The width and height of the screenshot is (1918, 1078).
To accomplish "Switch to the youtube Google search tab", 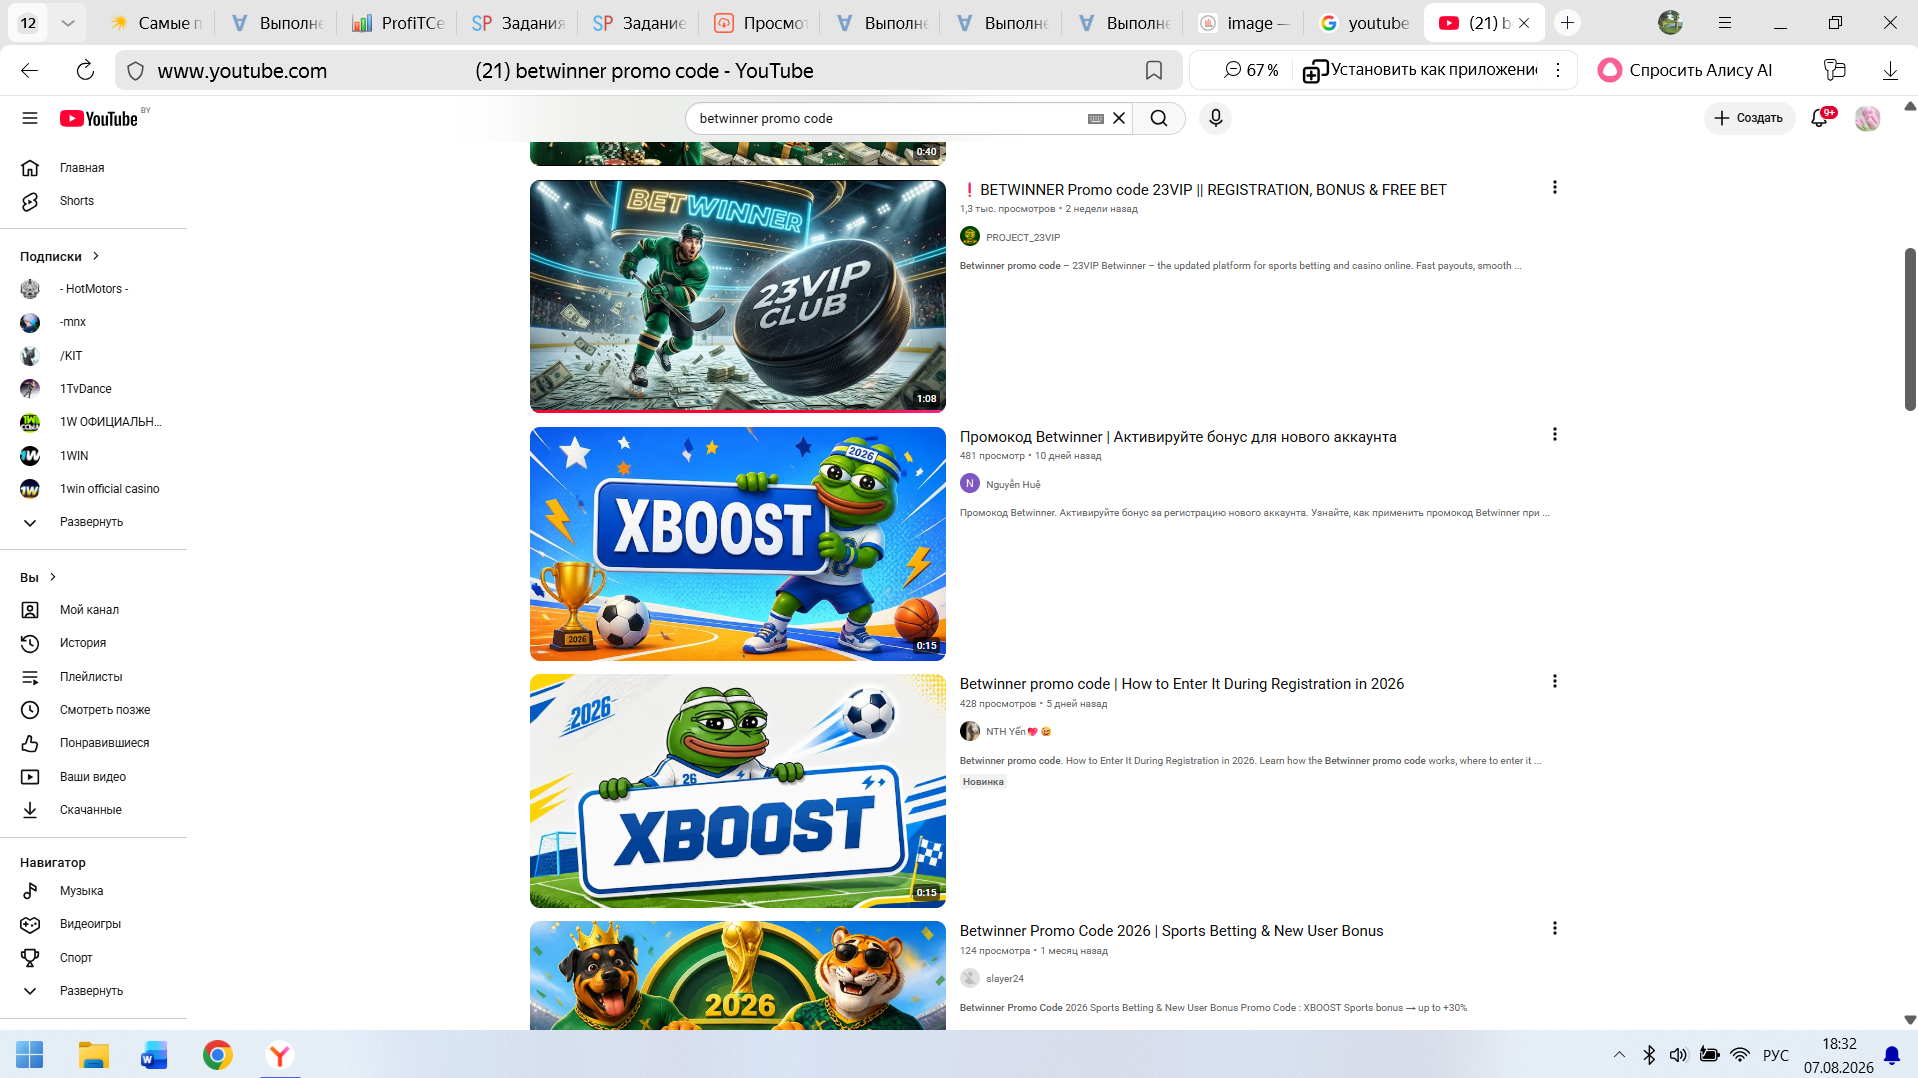I will [1365, 23].
